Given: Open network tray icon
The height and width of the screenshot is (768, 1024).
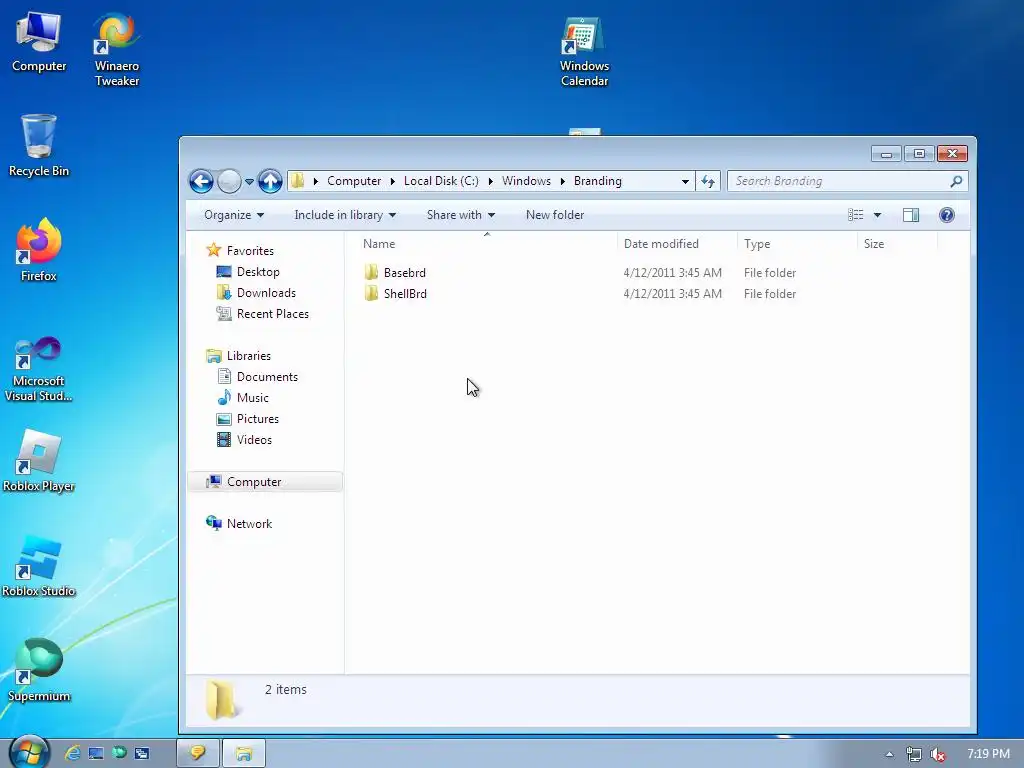Looking at the screenshot, I should click(914, 754).
